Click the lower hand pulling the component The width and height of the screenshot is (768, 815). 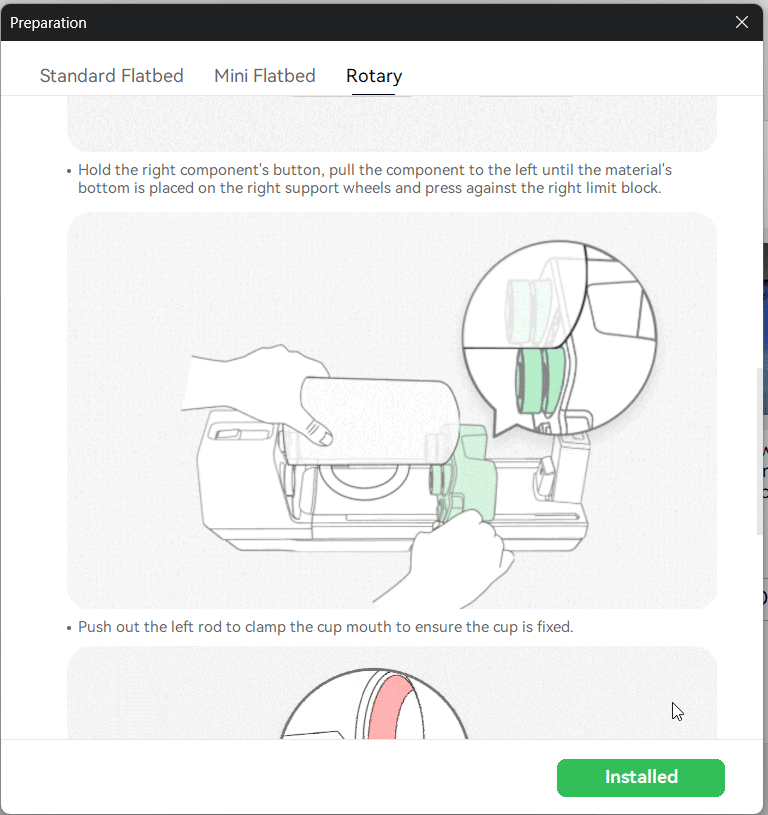pos(446,560)
